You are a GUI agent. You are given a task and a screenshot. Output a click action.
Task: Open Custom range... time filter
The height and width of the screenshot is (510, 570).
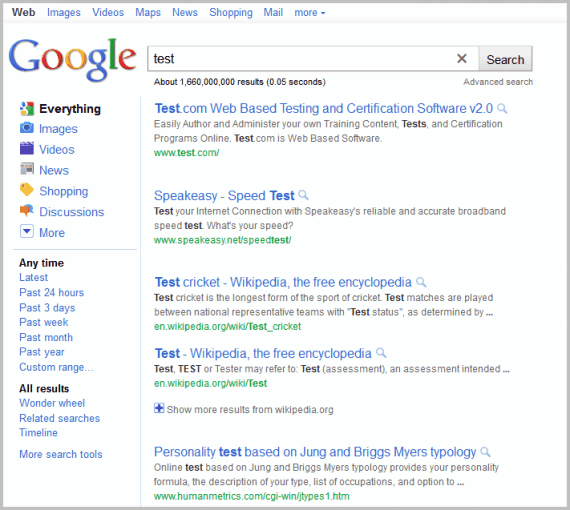pos(56,367)
